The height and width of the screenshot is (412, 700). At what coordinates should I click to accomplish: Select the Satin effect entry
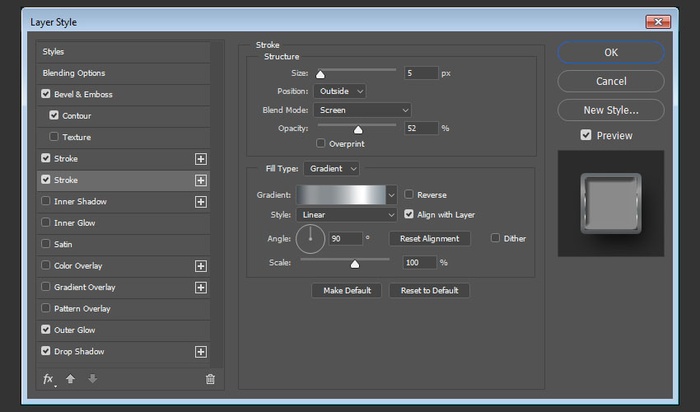62,244
